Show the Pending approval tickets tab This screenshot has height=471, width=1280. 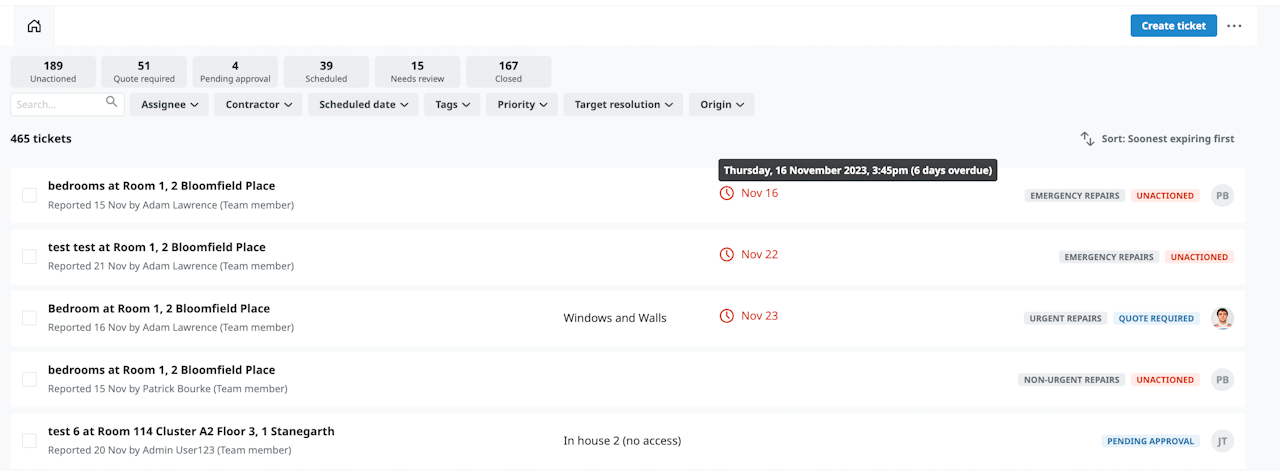[235, 72]
